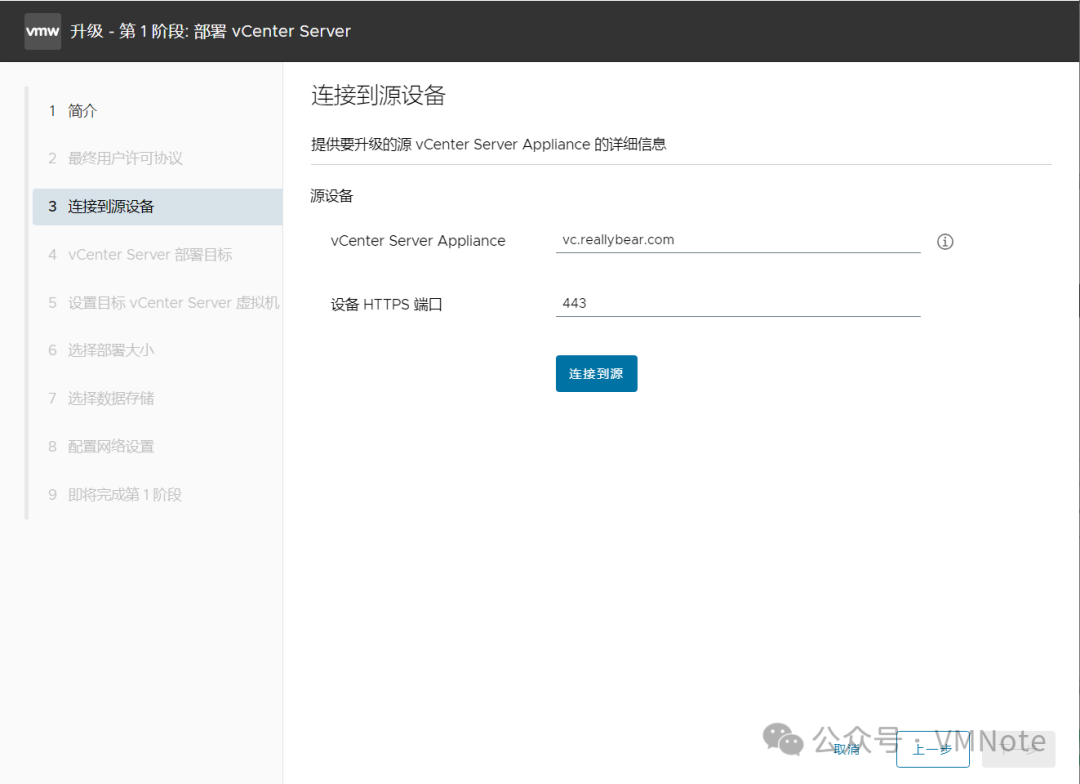Select step 3 连接到源设备
Image resolution: width=1080 pixels, height=784 pixels.
157,207
